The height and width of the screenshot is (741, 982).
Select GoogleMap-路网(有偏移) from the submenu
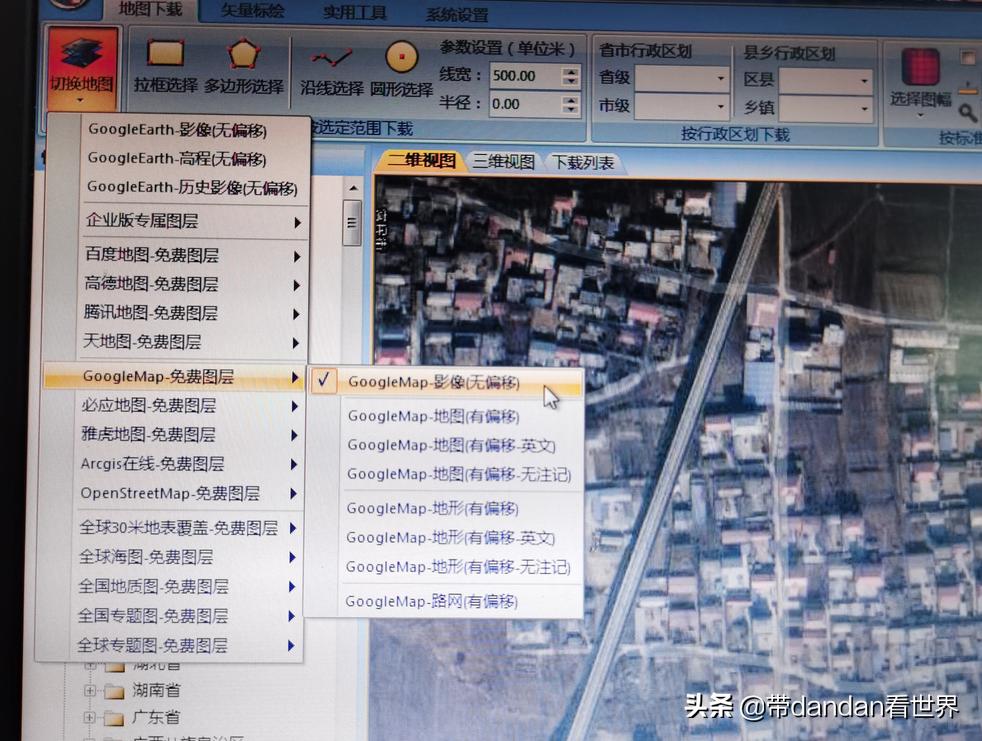434,601
